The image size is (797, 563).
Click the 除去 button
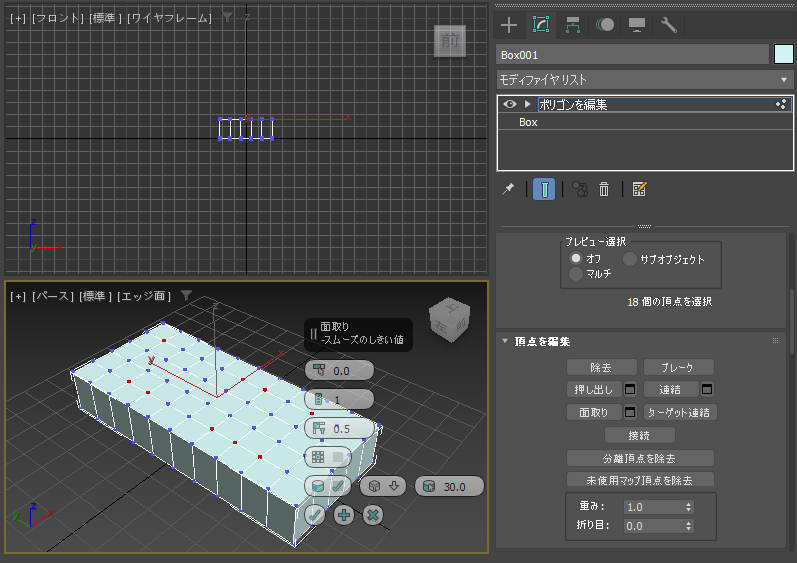click(601, 367)
